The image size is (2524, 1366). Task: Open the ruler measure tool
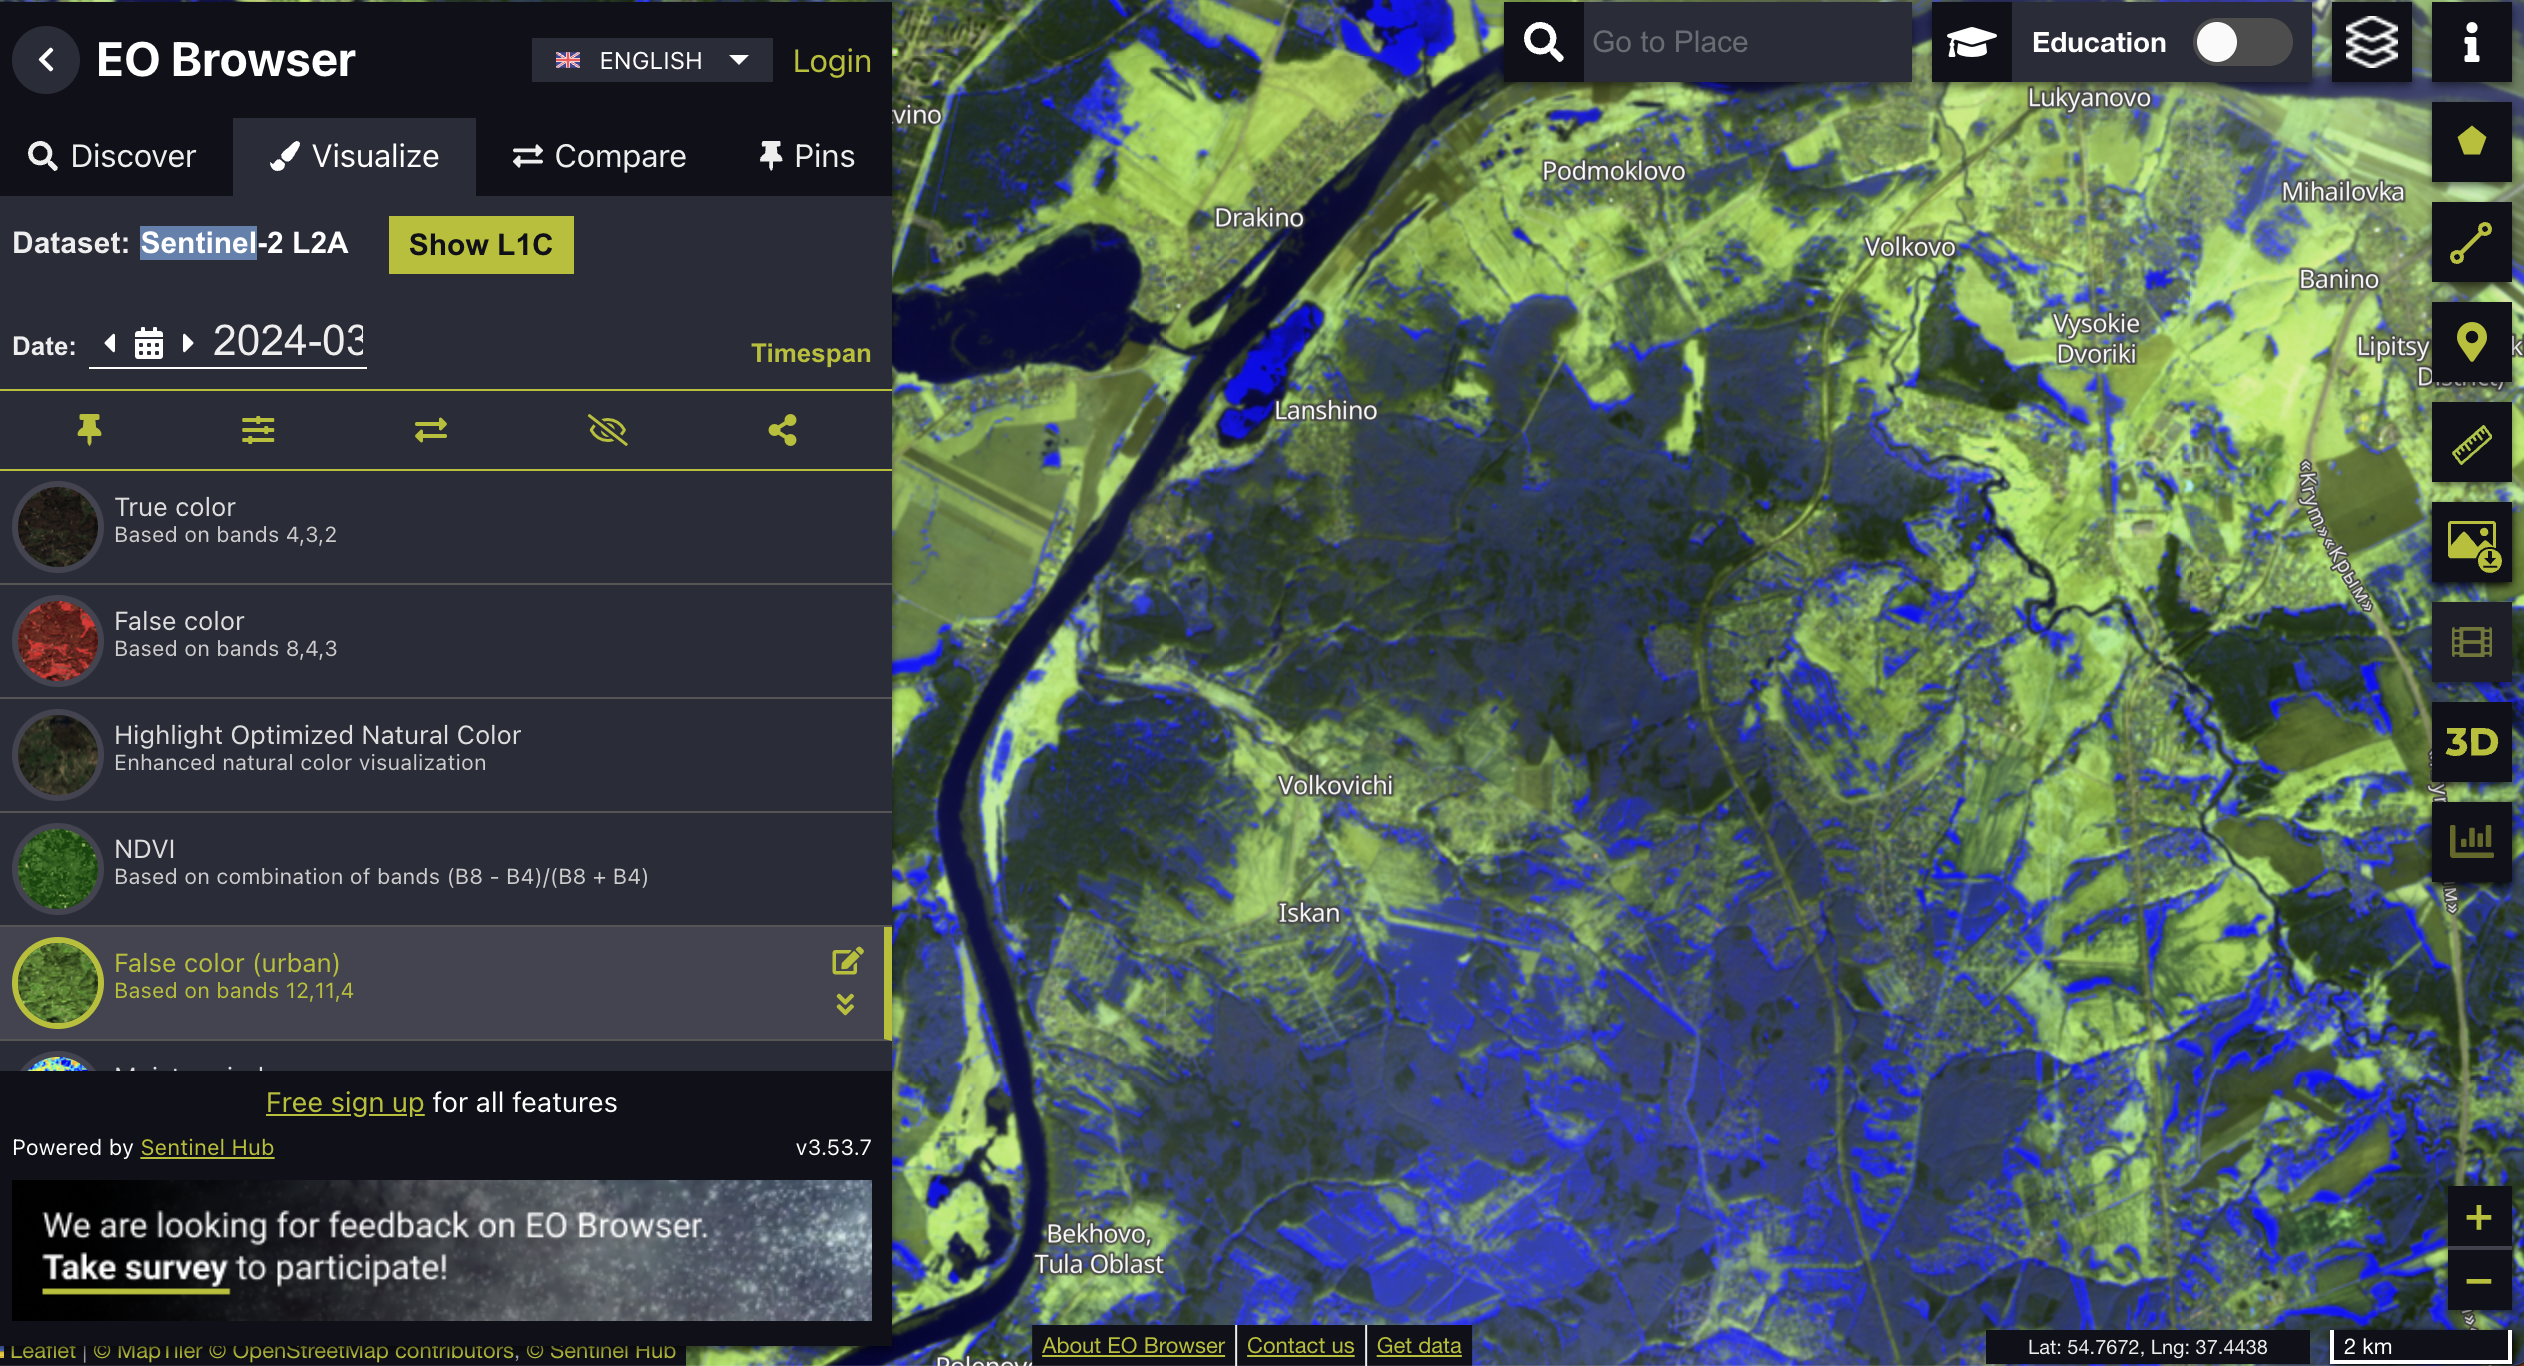[2471, 442]
